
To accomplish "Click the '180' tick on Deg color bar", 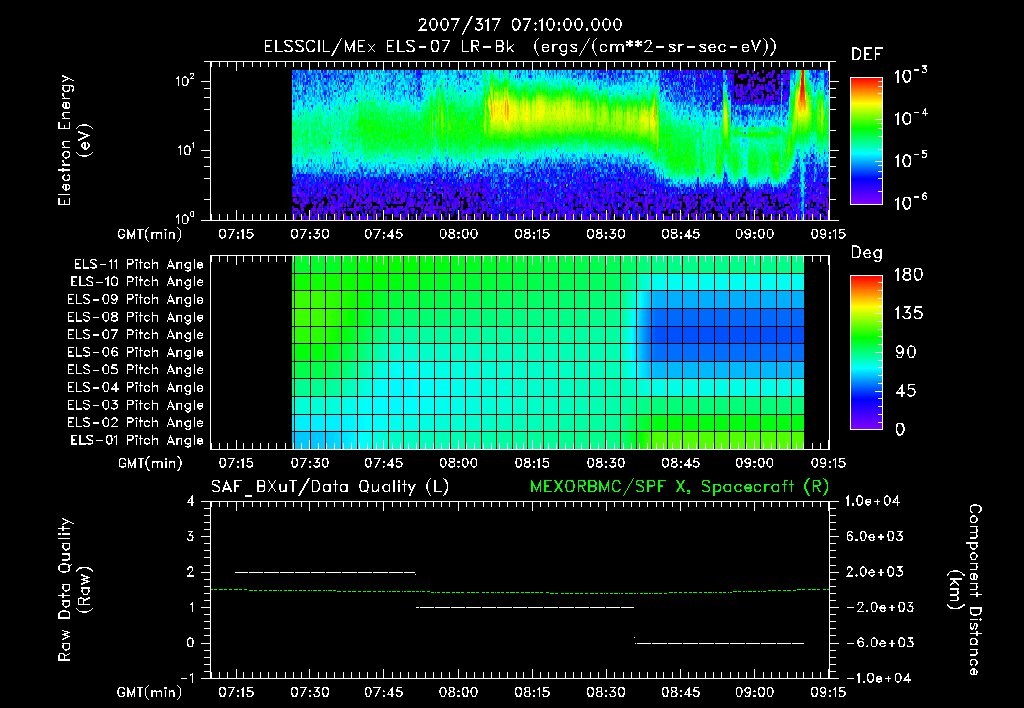I will coord(908,275).
